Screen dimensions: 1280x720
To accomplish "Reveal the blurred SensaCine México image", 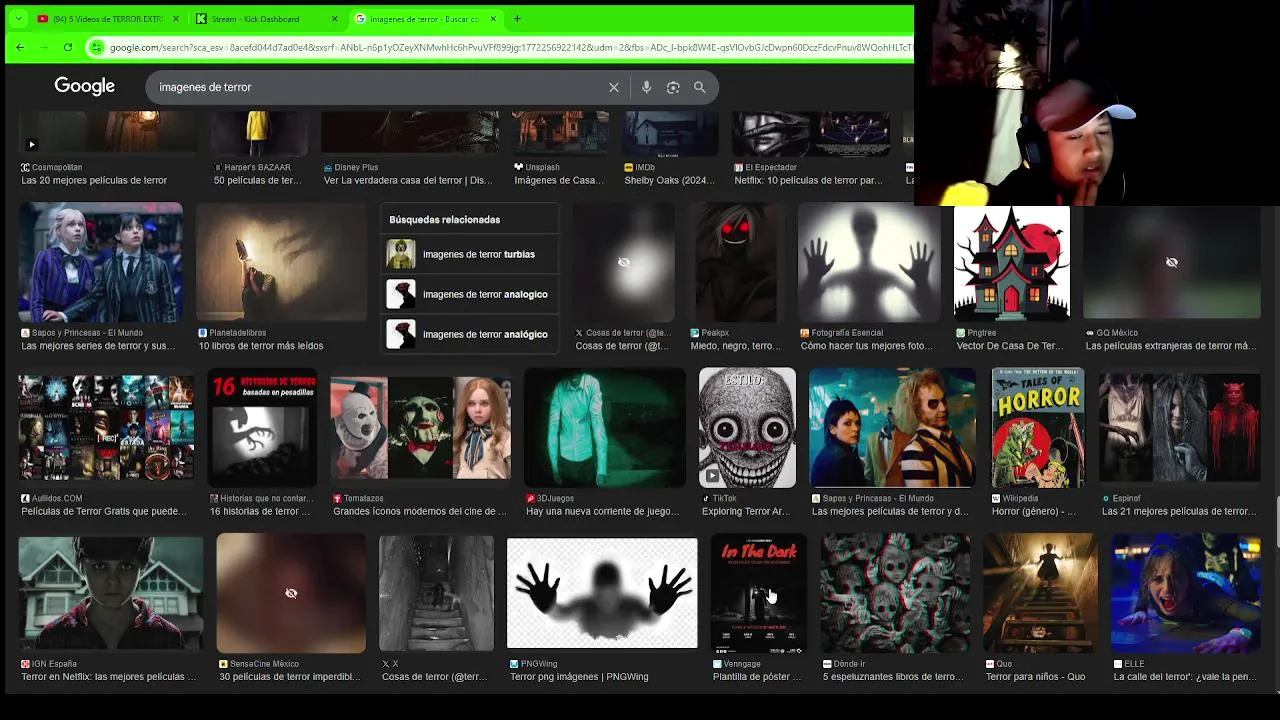I will pyautogui.click(x=291, y=593).
